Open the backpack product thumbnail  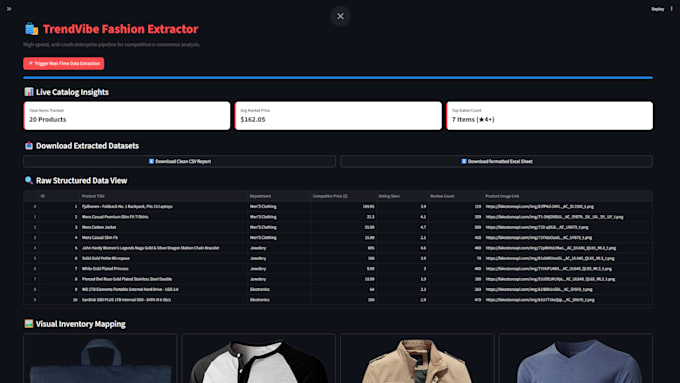tap(100, 359)
